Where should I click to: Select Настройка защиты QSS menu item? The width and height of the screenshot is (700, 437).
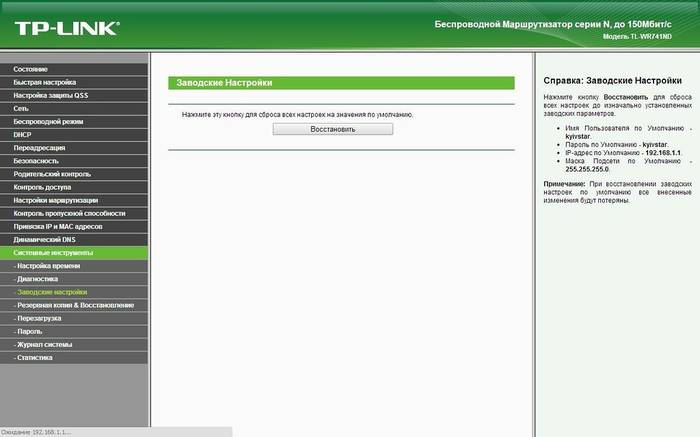tap(74, 96)
